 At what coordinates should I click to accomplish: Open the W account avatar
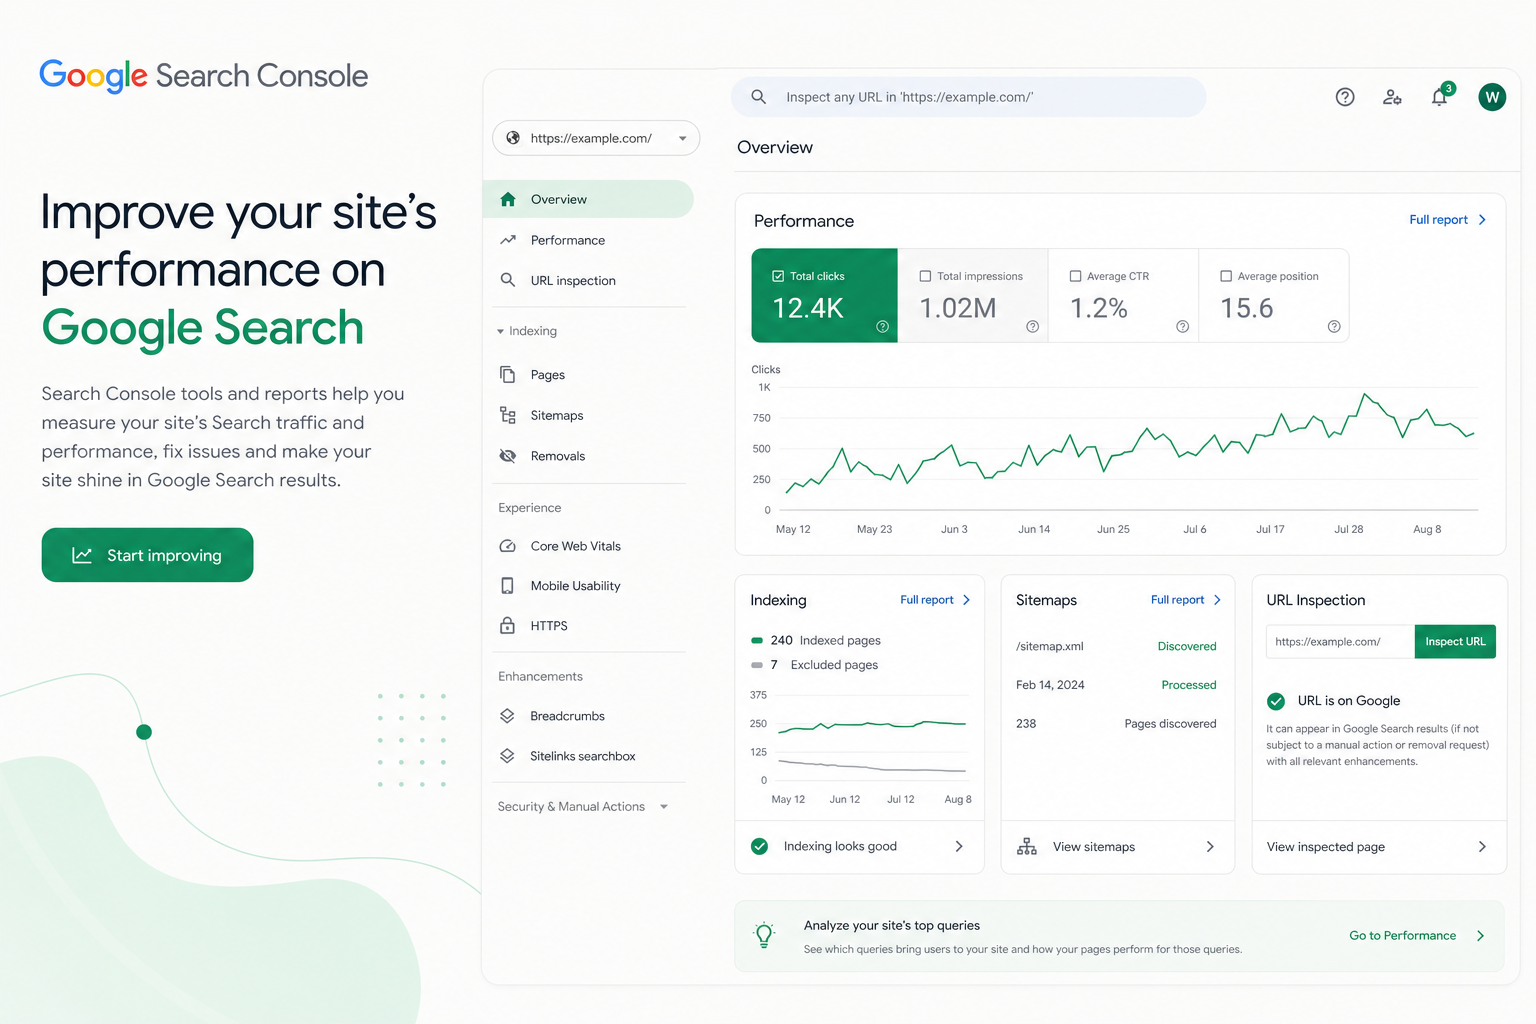[x=1492, y=97]
